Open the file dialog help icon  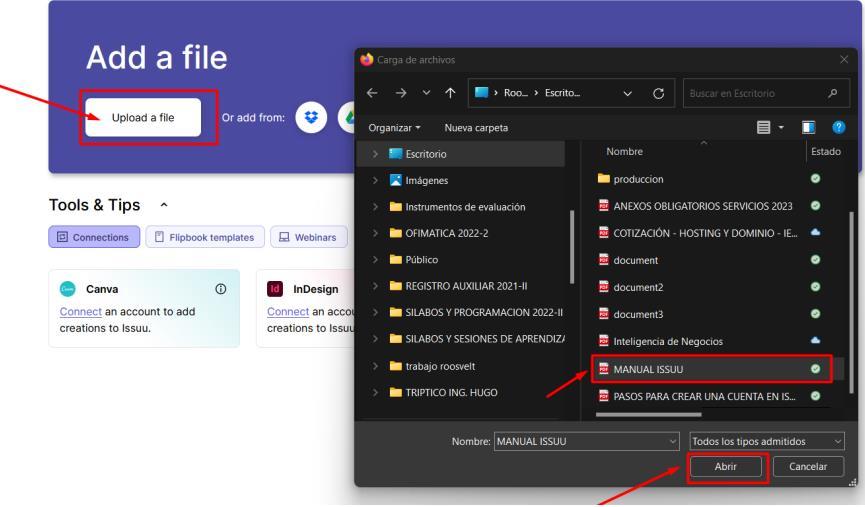point(839,127)
